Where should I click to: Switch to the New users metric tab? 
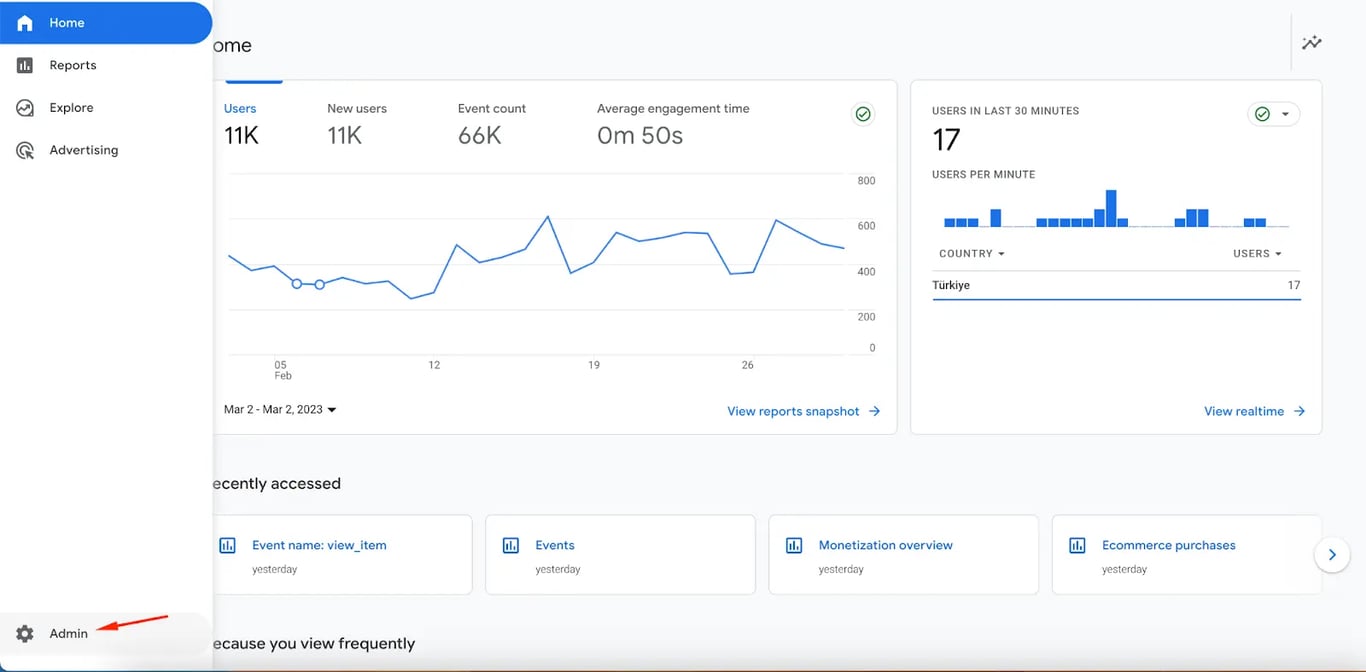click(x=357, y=122)
